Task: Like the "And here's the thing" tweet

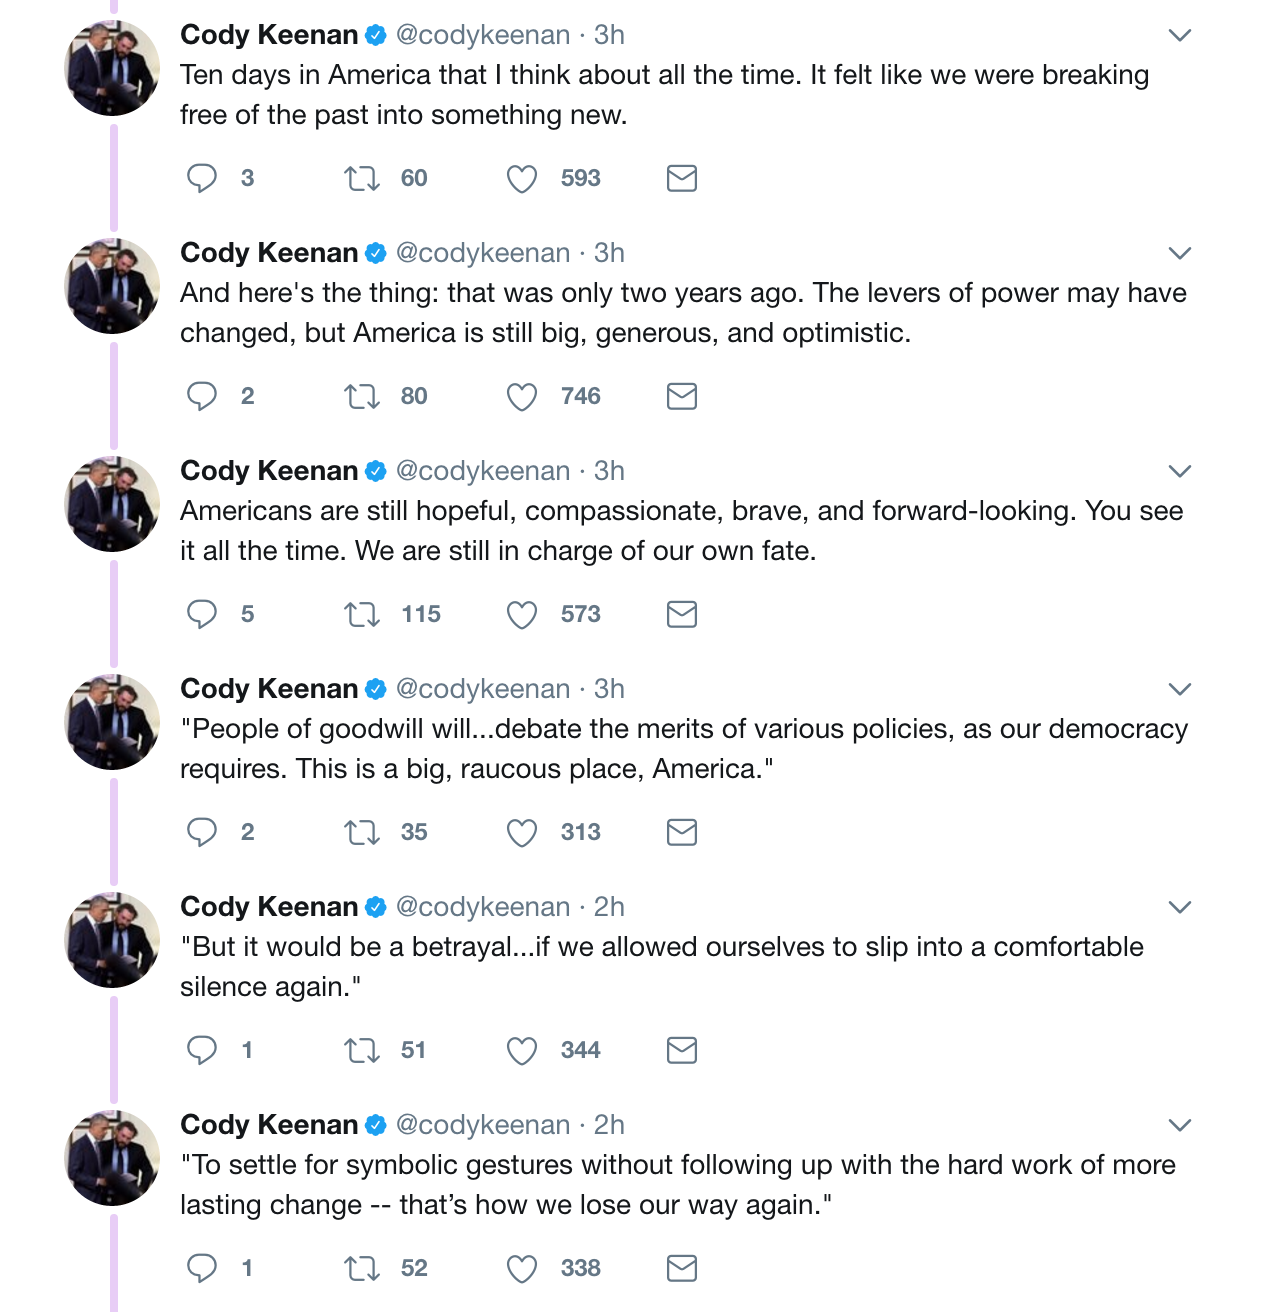Action: point(522,397)
